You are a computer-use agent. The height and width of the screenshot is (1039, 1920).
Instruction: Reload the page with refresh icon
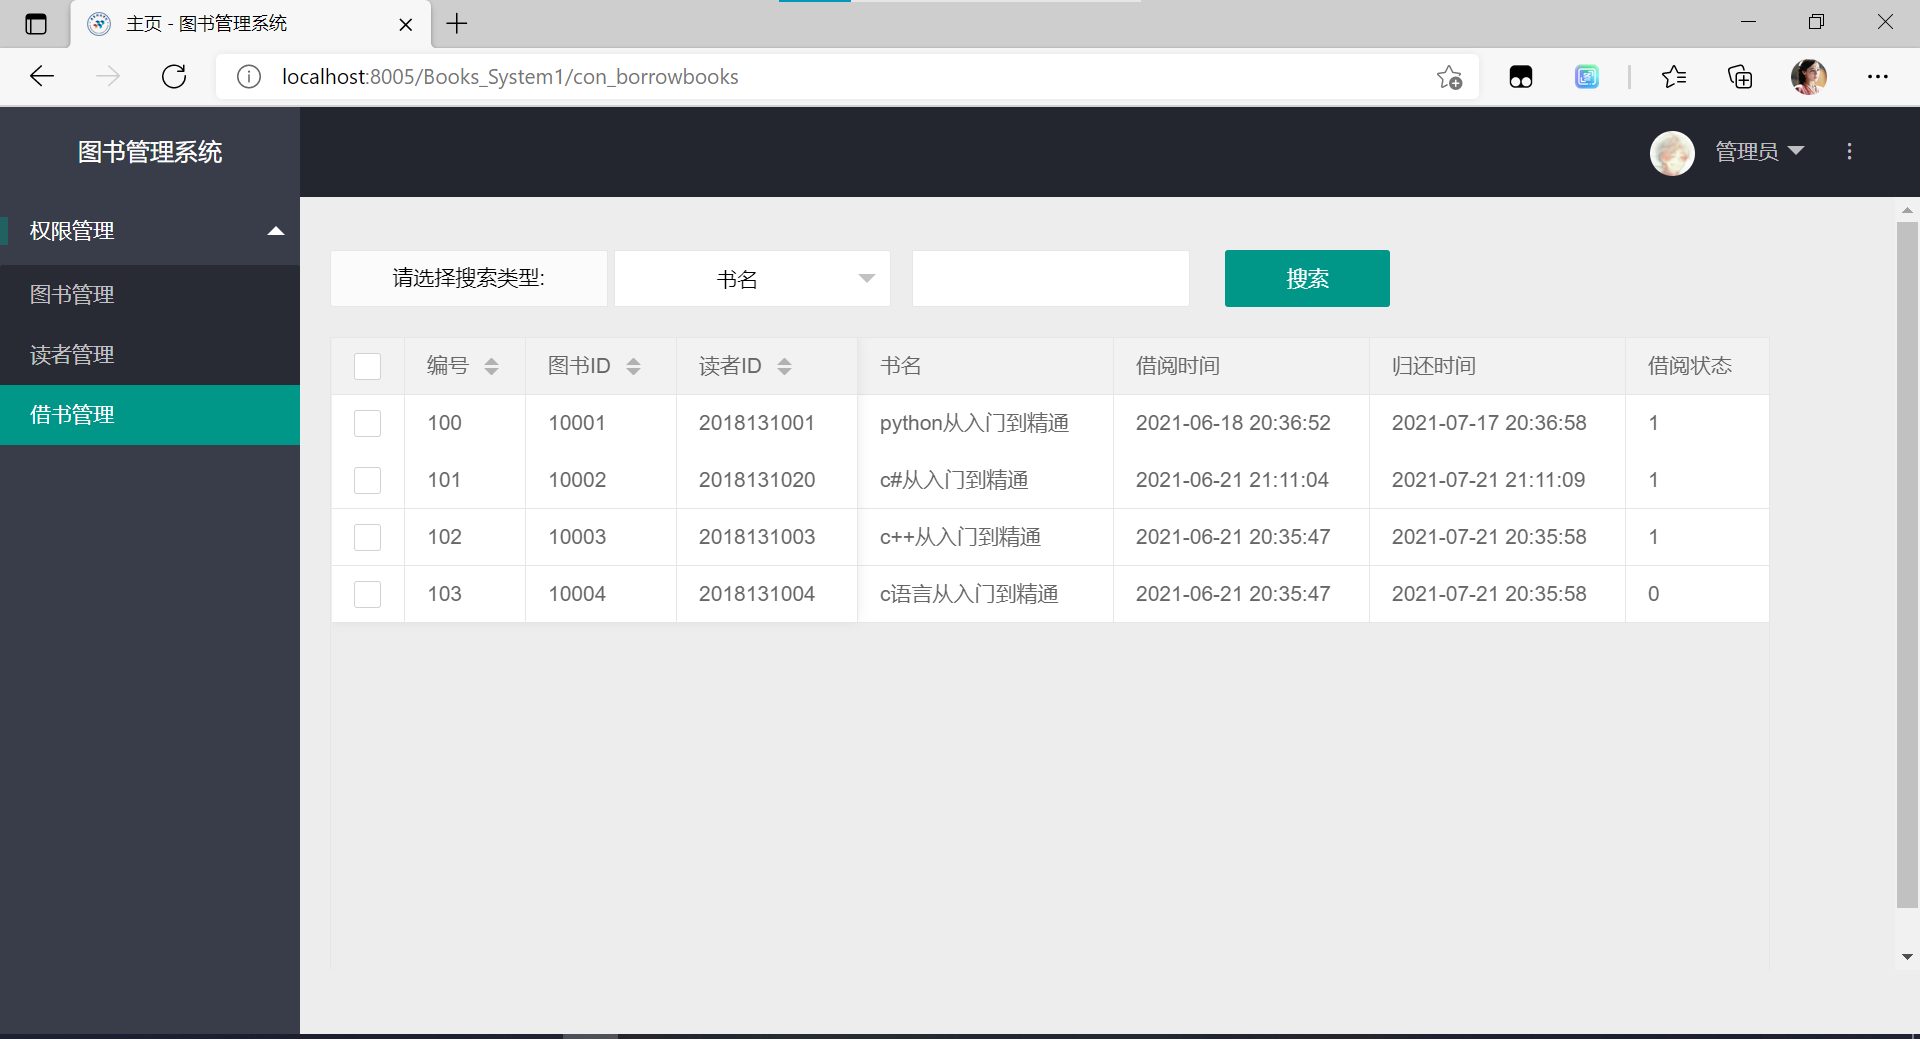pos(174,77)
